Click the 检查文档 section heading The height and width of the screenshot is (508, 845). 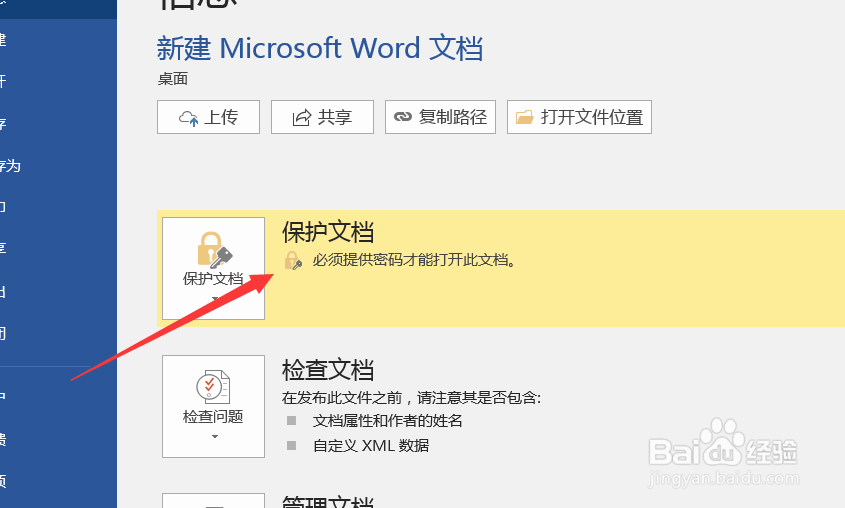(328, 370)
